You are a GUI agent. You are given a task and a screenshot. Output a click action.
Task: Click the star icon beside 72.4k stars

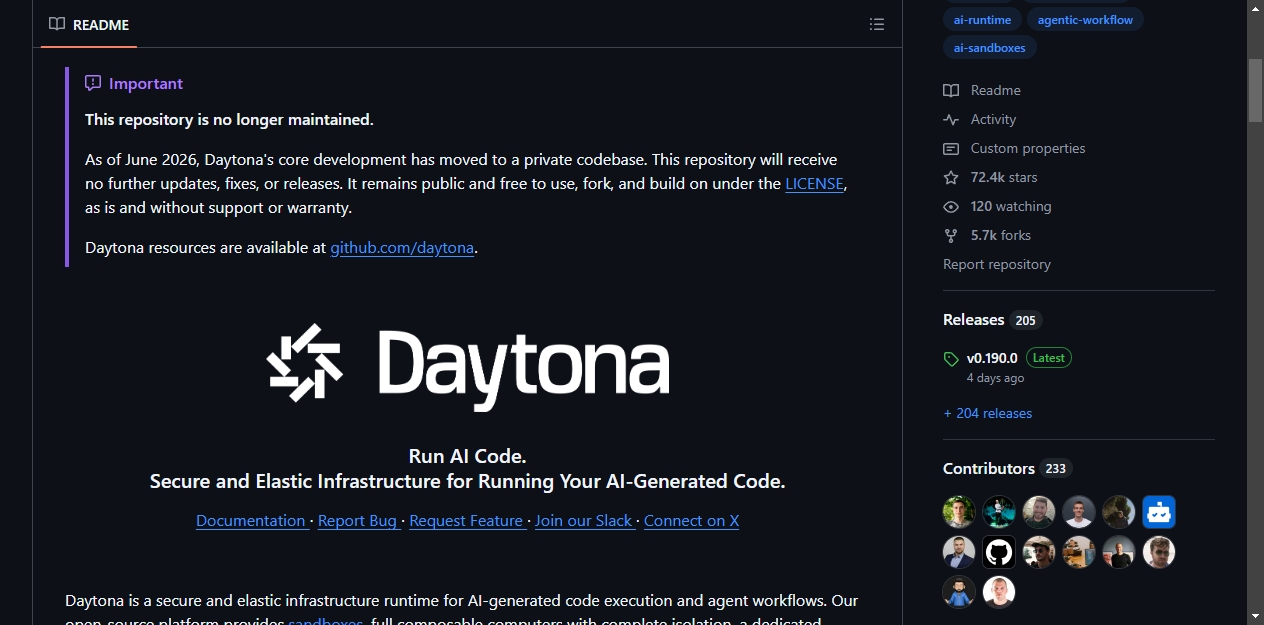pyautogui.click(x=951, y=178)
